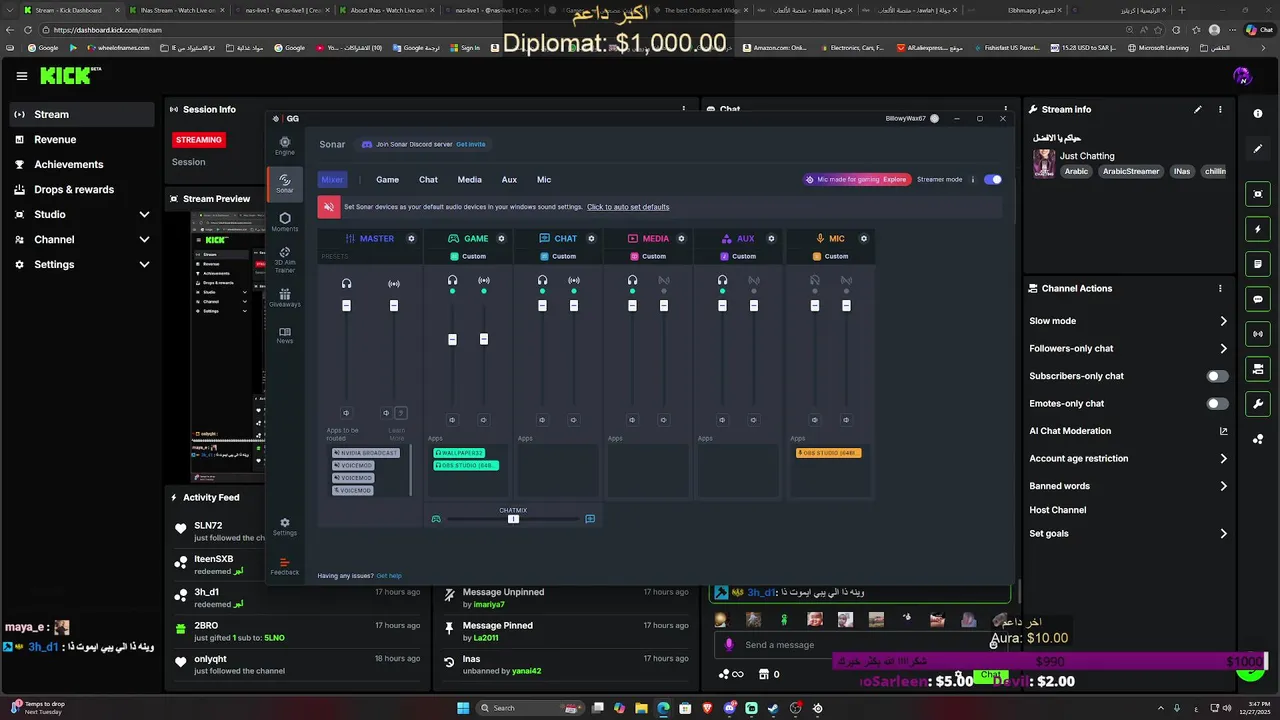Open Slow mode options
Screen dimensions: 1280x720
pos(1129,321)
